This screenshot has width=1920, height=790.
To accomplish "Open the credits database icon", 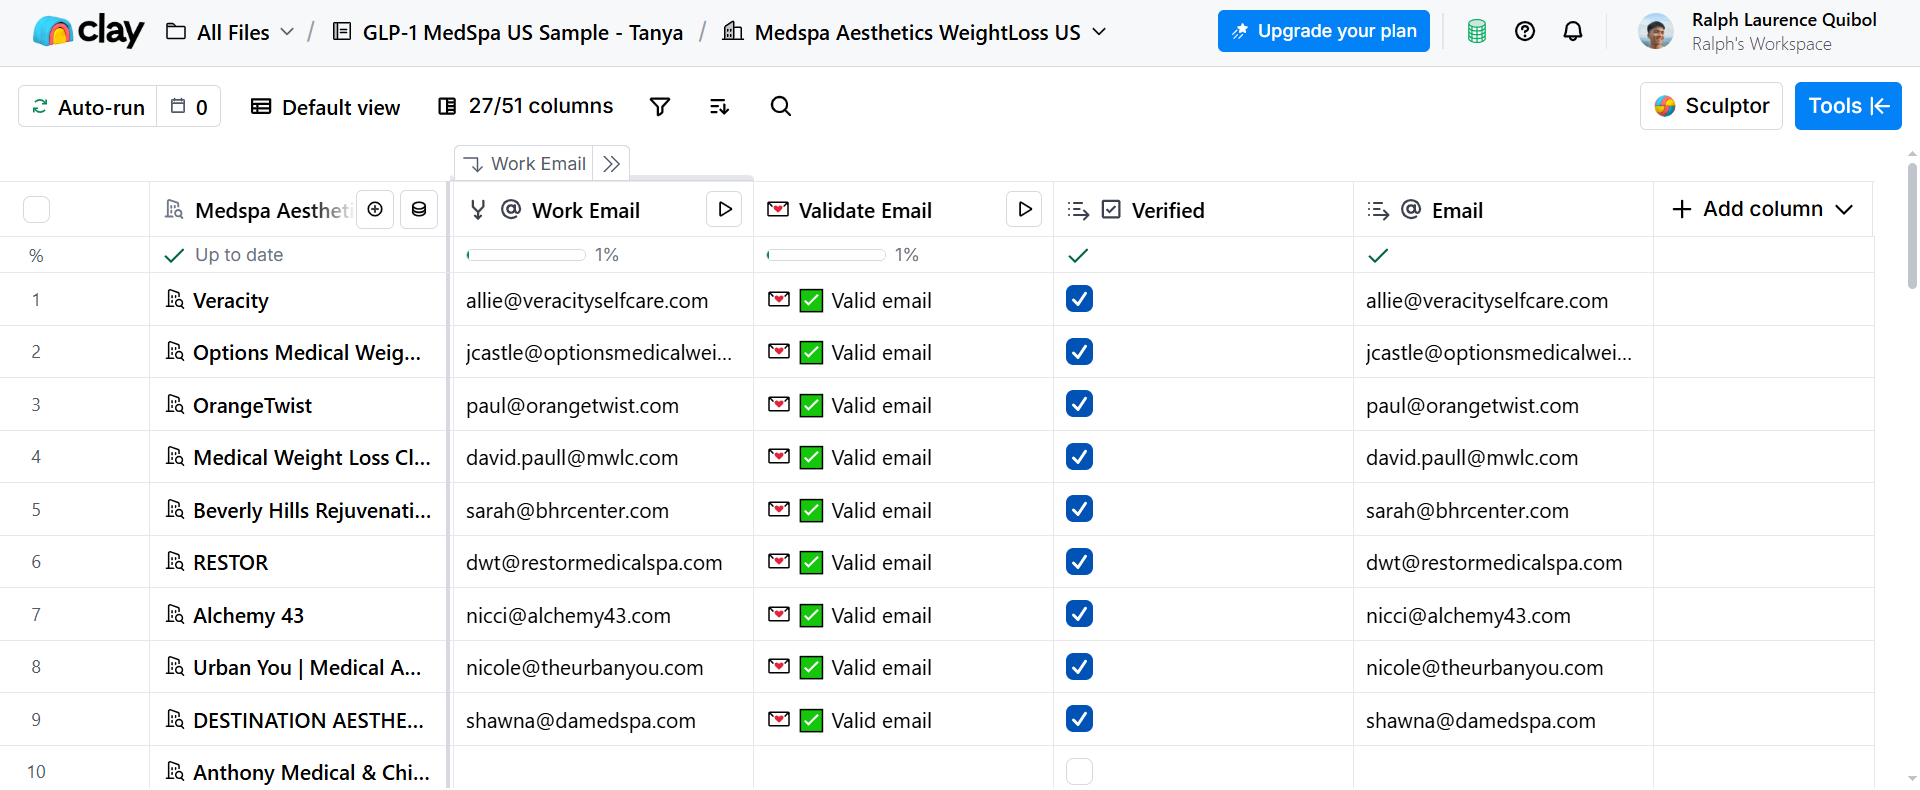I will pyautogui.click(x=1476, y=32).
